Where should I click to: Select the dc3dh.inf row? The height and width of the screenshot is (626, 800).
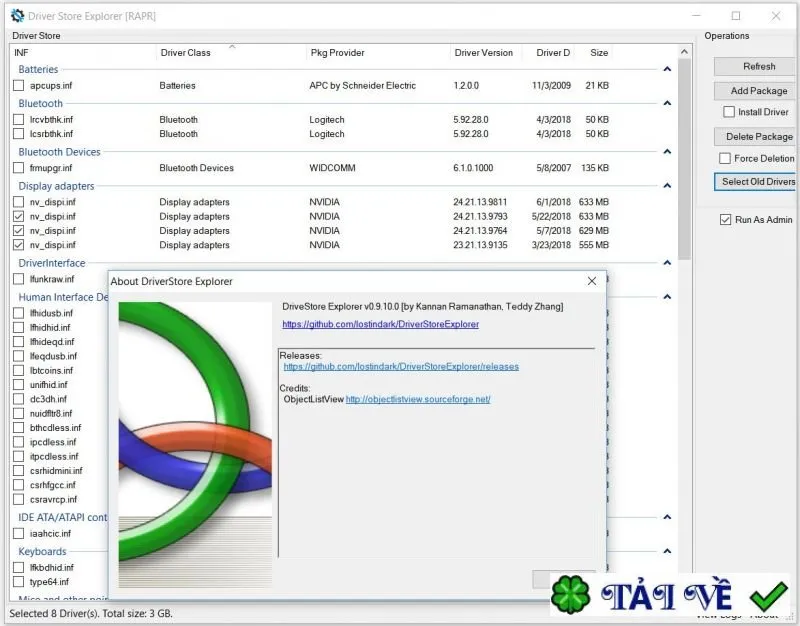48,399
